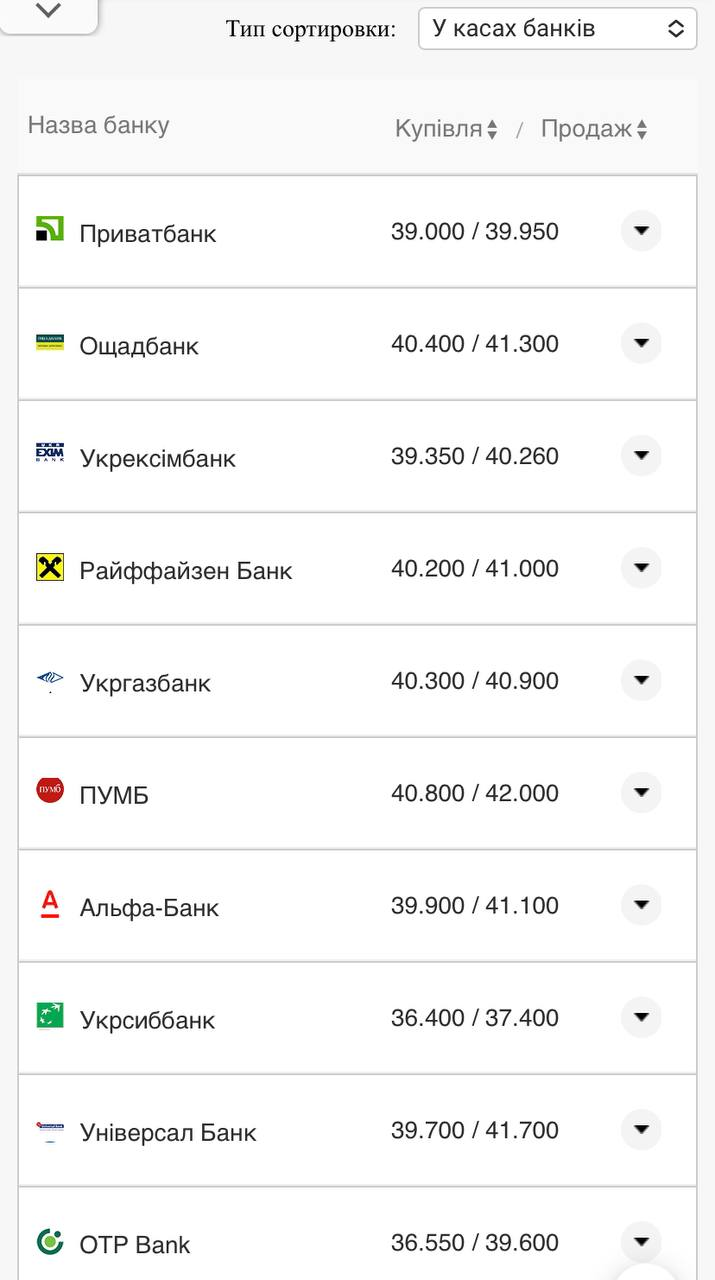Viewport: 715px width, 1280px height.
Task: Click the Райффайзен Банк yellow logo
Action: coord(50,568)
